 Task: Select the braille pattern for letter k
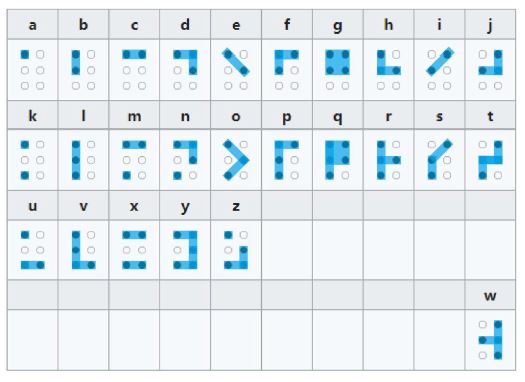(32, 160)
